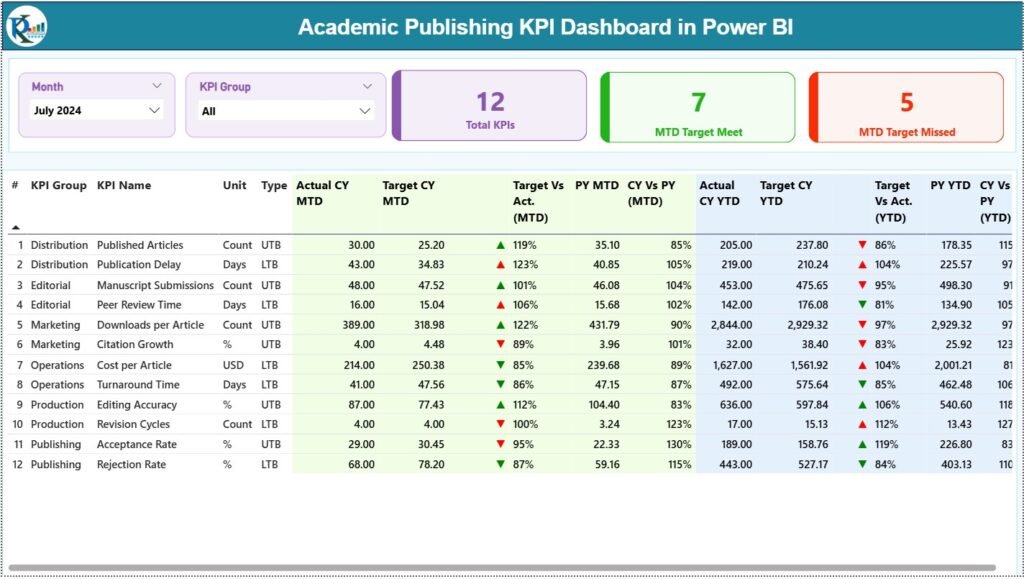
Task: Click the MTD Target Meet card showing 7
Action: [697, 106]
